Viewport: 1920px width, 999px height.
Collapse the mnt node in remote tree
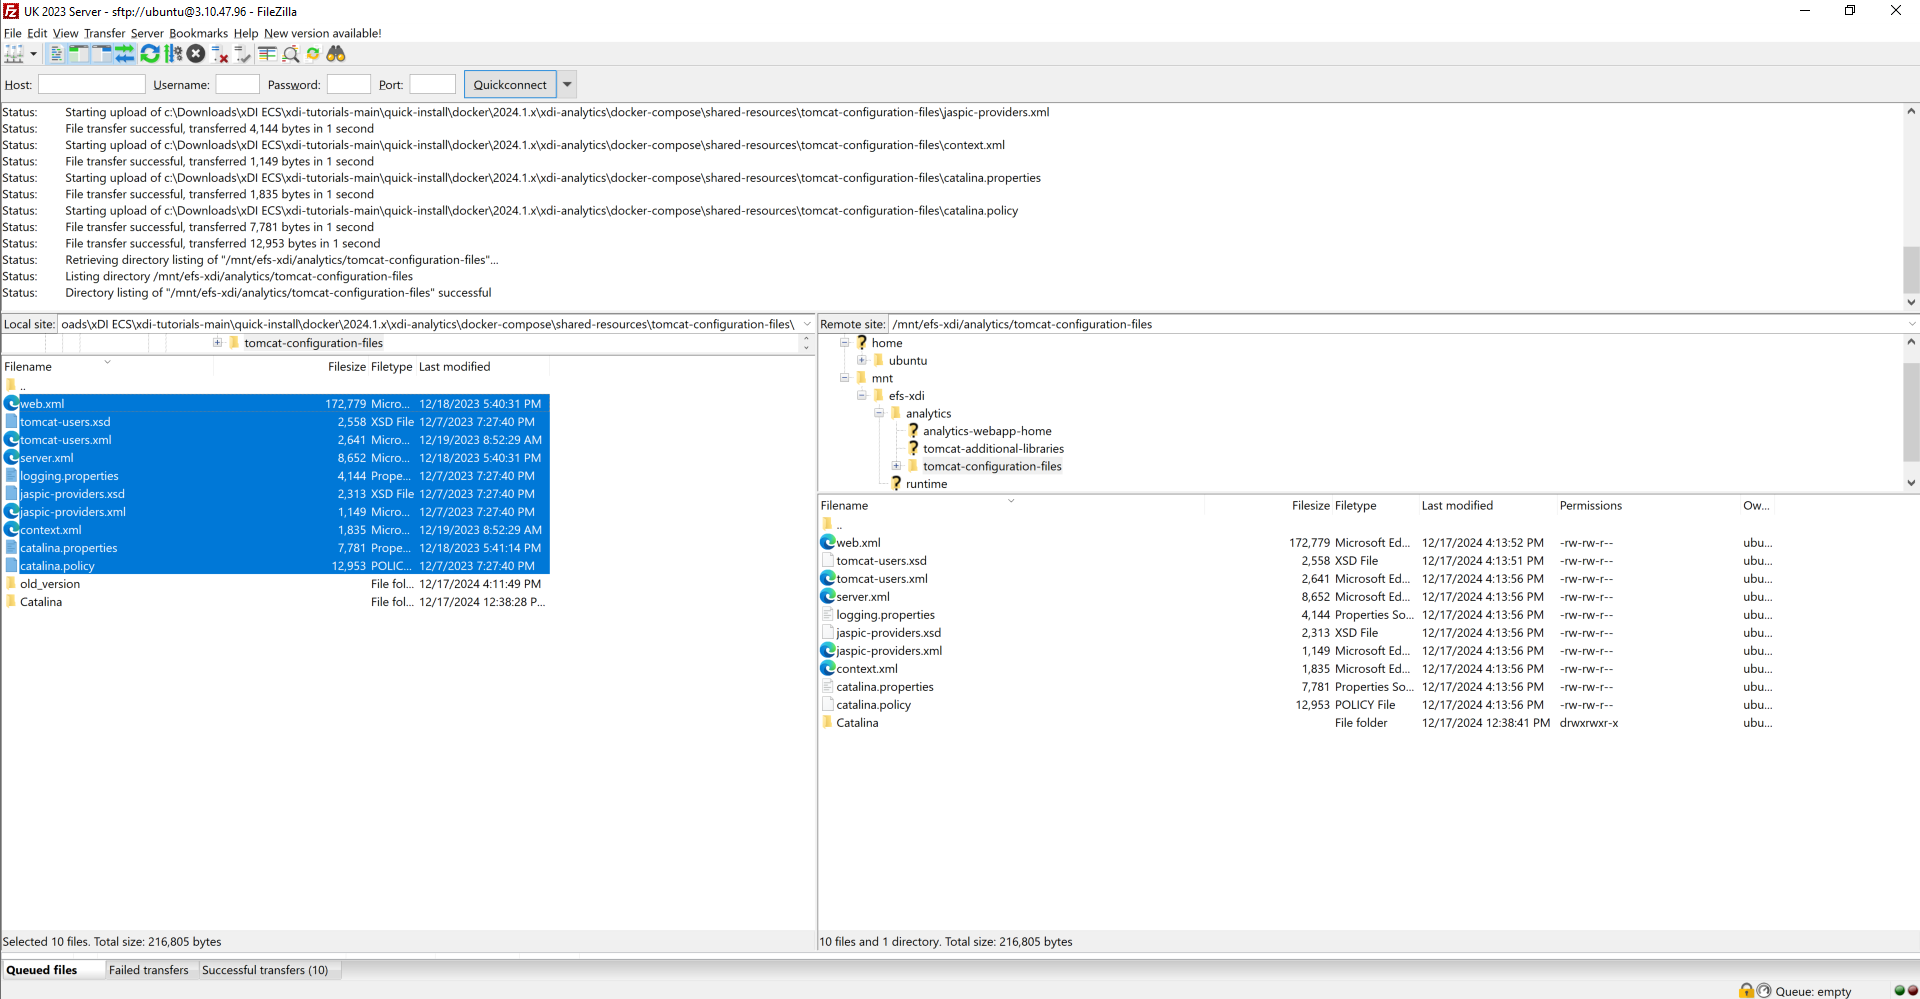[845, 378]
